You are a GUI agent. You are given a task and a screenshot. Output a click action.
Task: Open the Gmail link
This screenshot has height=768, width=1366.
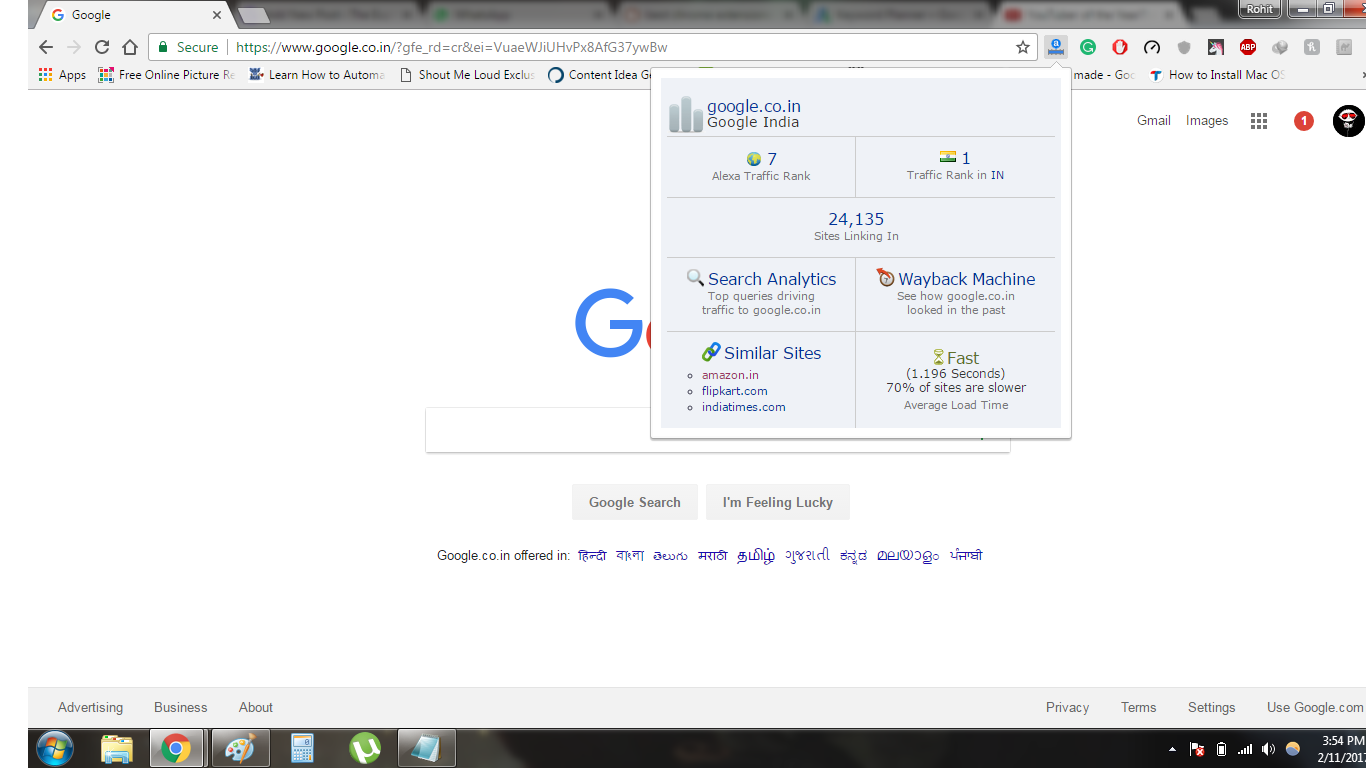tap(1153, 120)
